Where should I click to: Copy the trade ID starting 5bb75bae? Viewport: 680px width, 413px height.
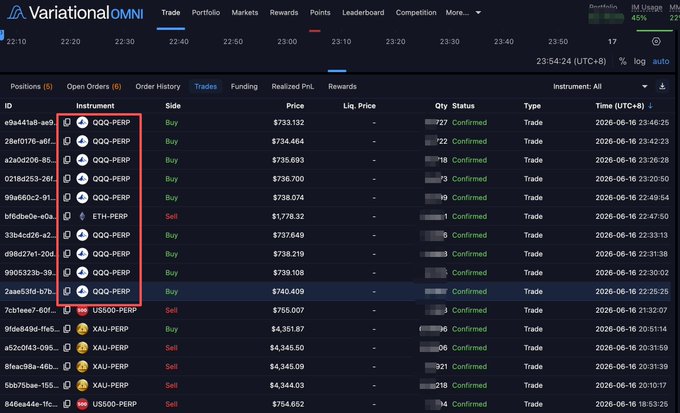pyautogui.click(x=67, y=385)
